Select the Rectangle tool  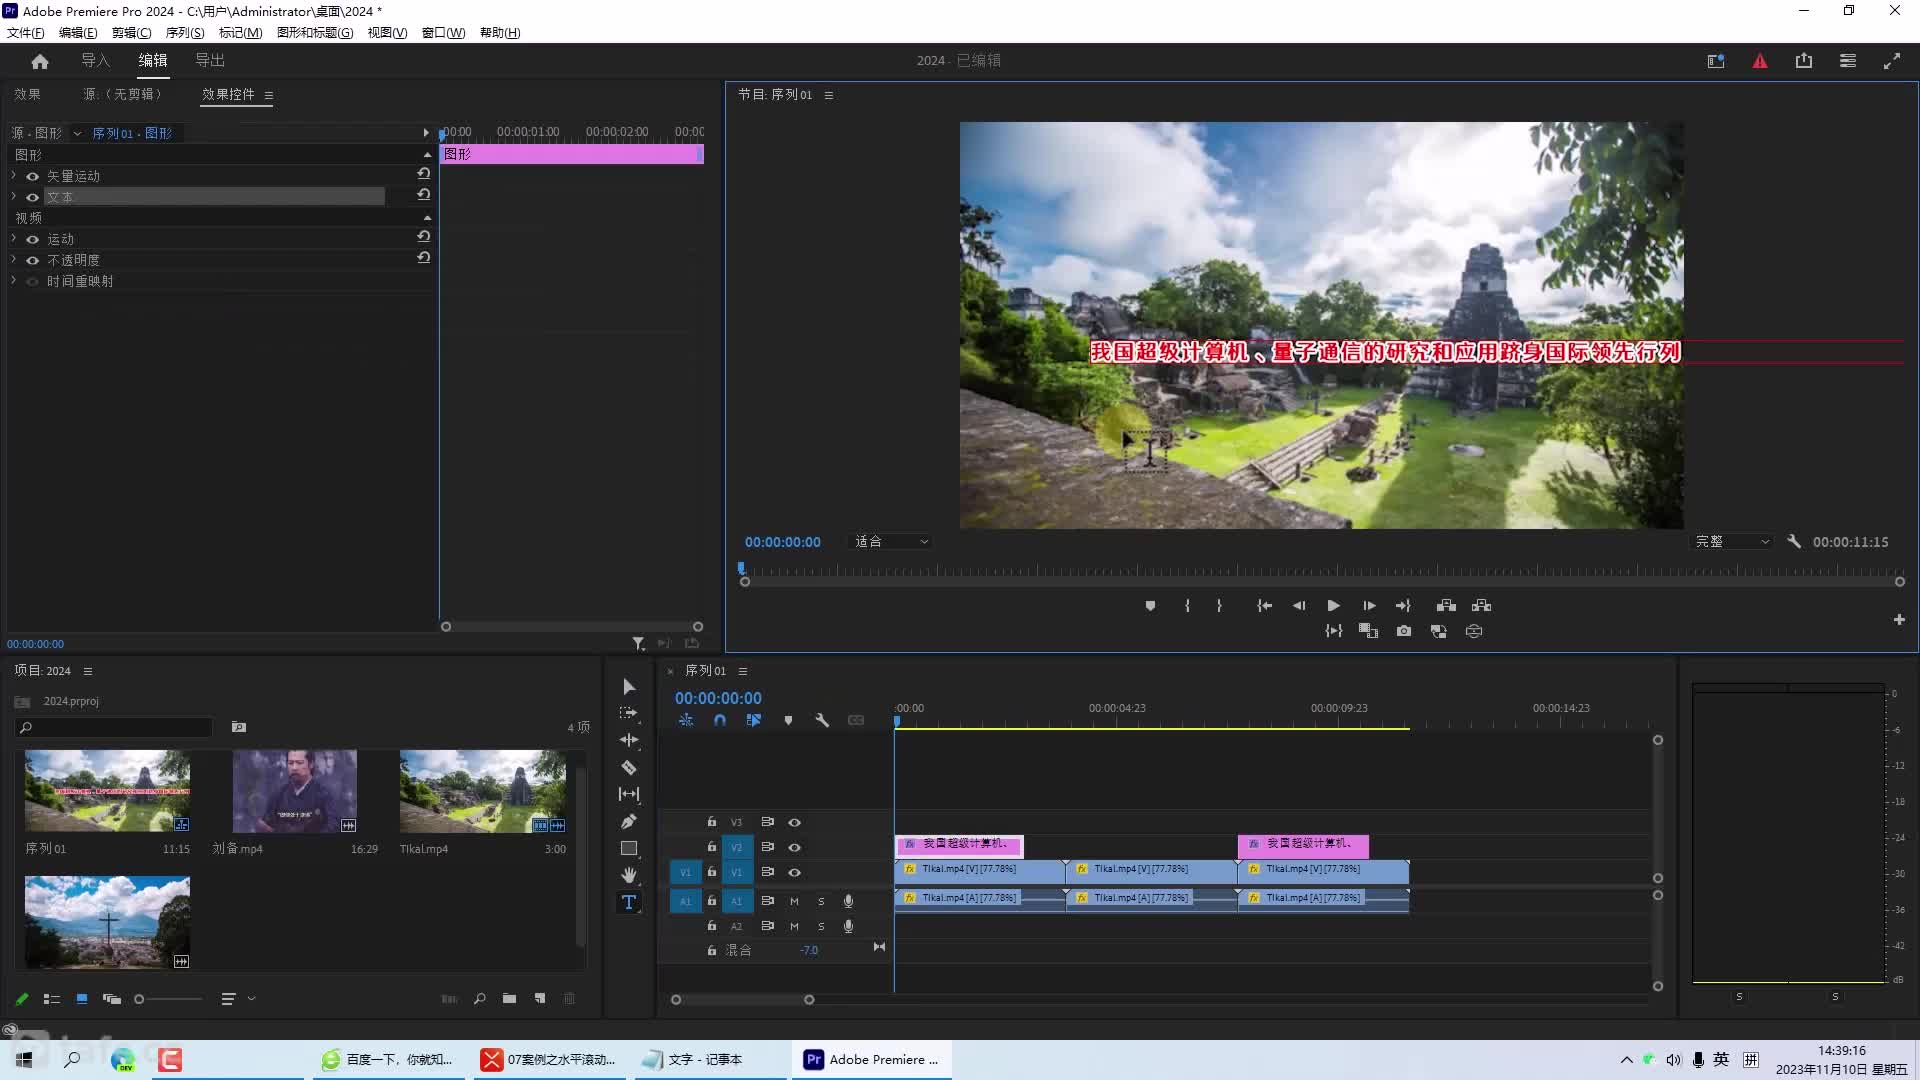click(628, 848)
